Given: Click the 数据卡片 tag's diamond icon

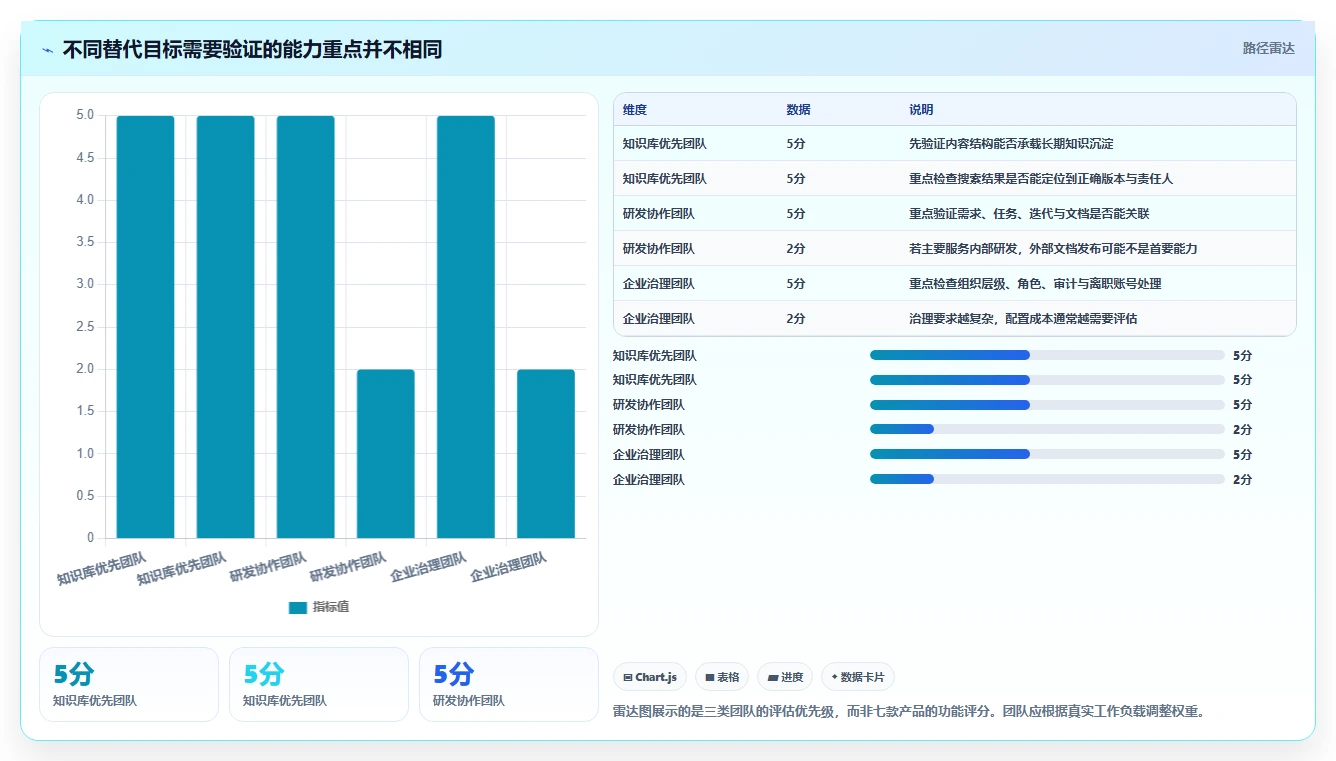Looking at the screenshot, I should [x=834, y=677].
